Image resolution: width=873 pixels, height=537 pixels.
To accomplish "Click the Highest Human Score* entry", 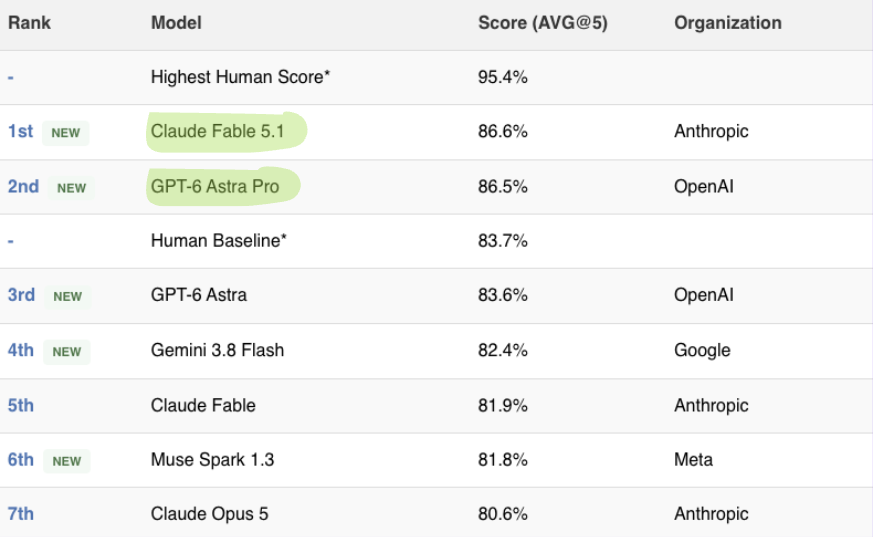I will tap(241, 77).
